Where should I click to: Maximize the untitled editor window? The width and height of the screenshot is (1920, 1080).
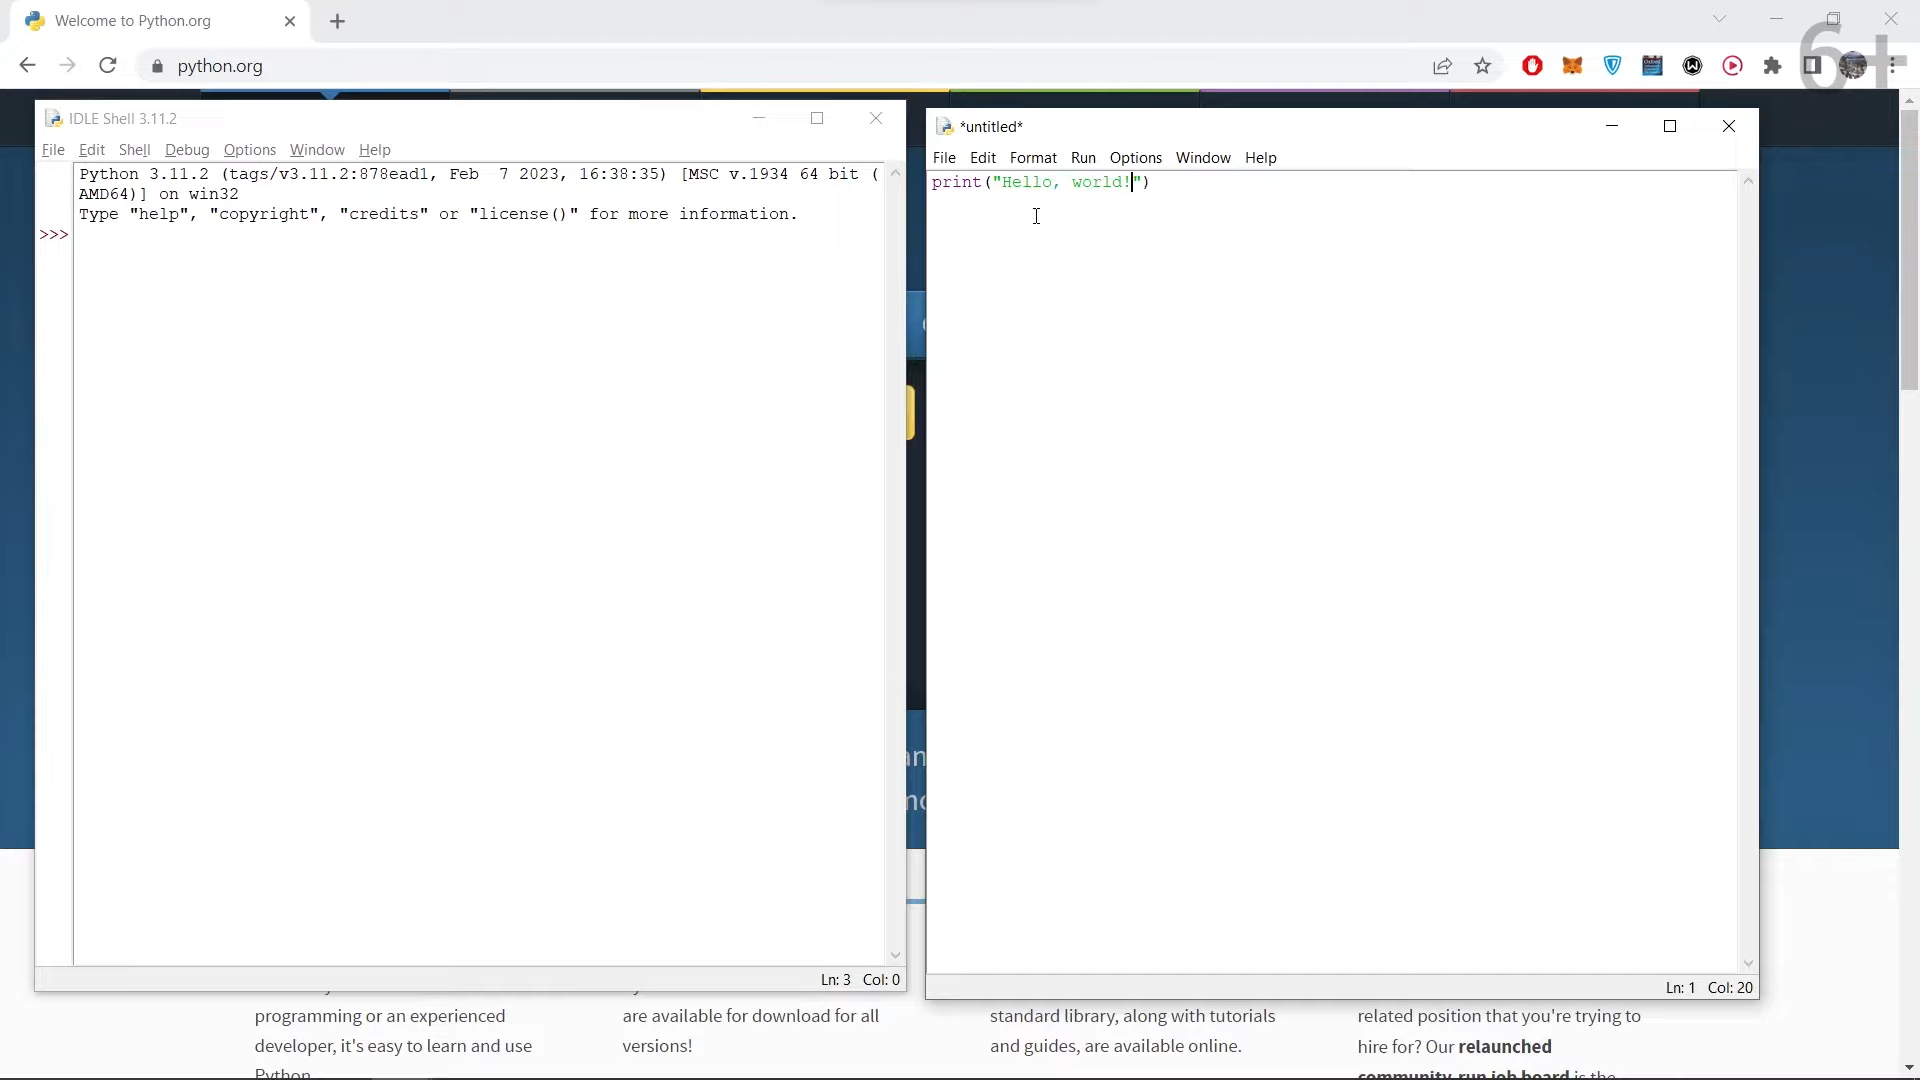tap(1670, 126)
